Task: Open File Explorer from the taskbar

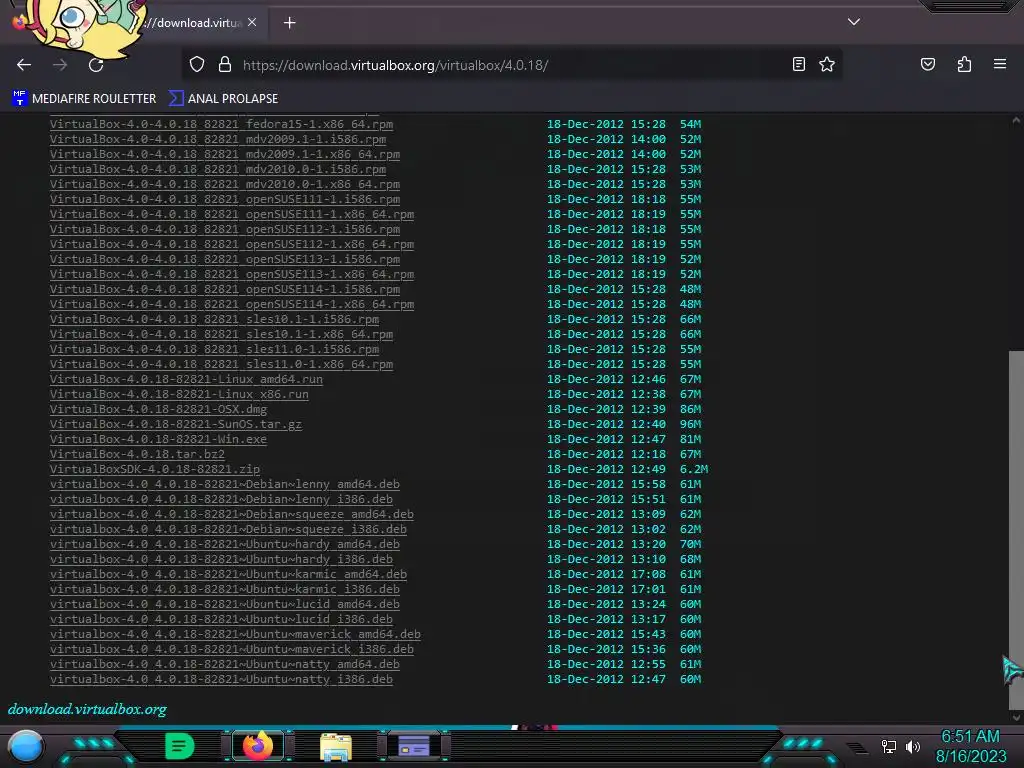Action: (336, 746)
